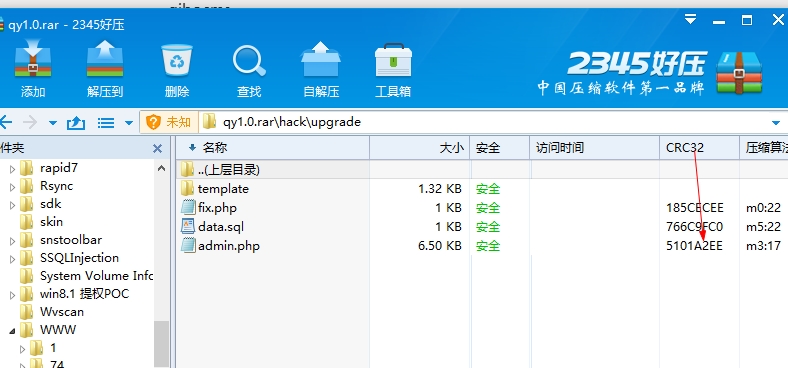The width and height of the screenshot is (788, 368).
Task: Sort by the CRC32 column header
Action: 700,148
